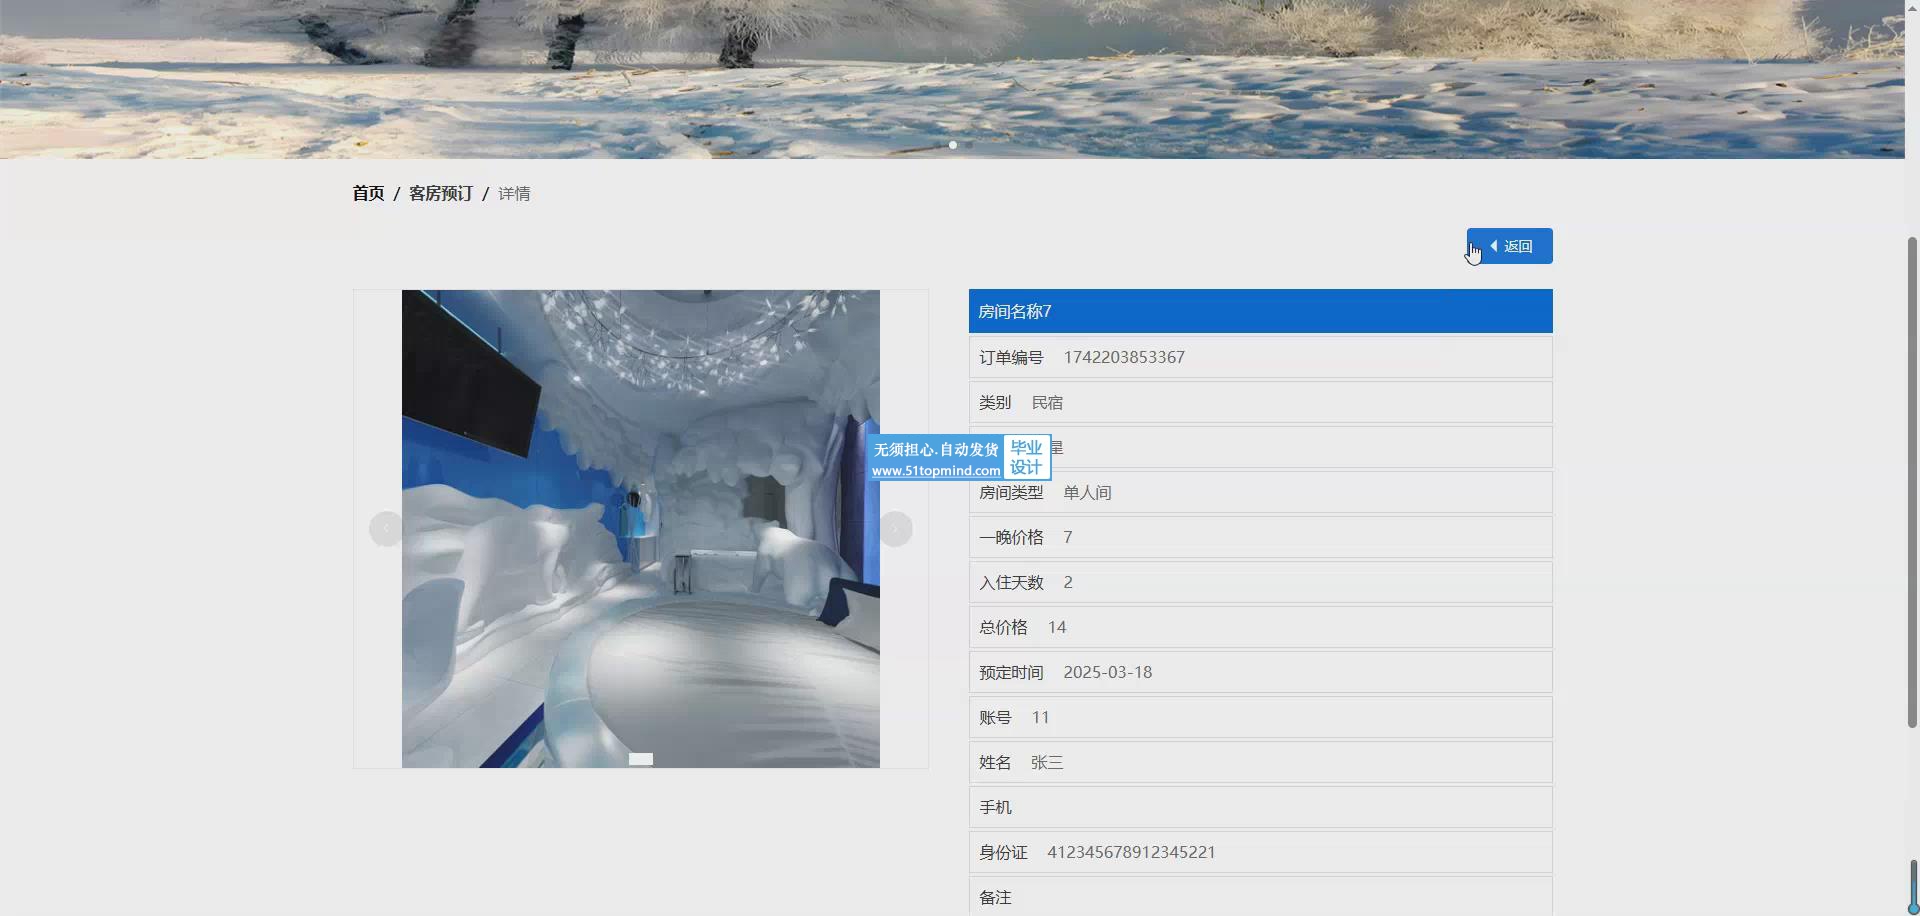Click the 51topmind.com watermark banner
This screenshot has width=1920, height=916.
click(959, 458)
